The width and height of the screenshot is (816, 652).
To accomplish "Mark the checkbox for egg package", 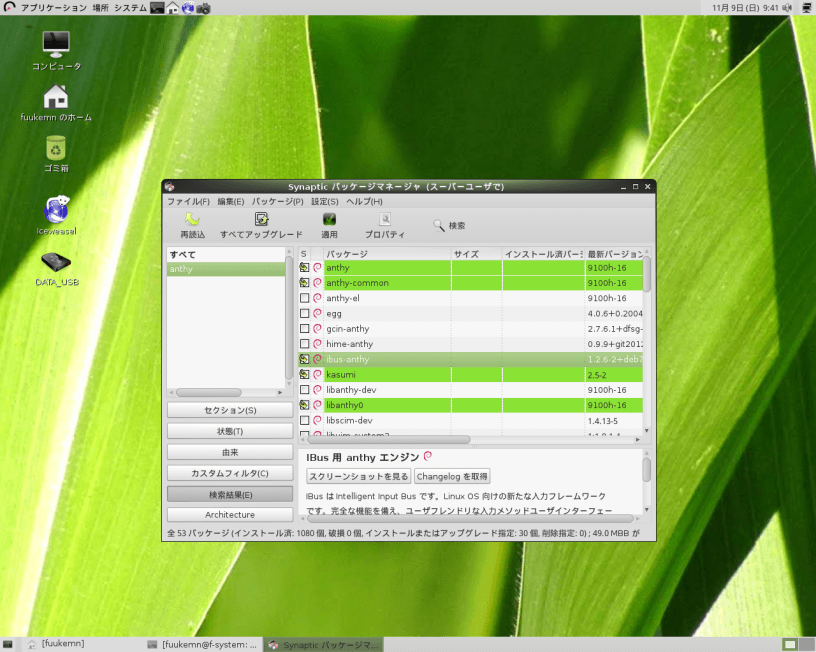I will point(304,313).
